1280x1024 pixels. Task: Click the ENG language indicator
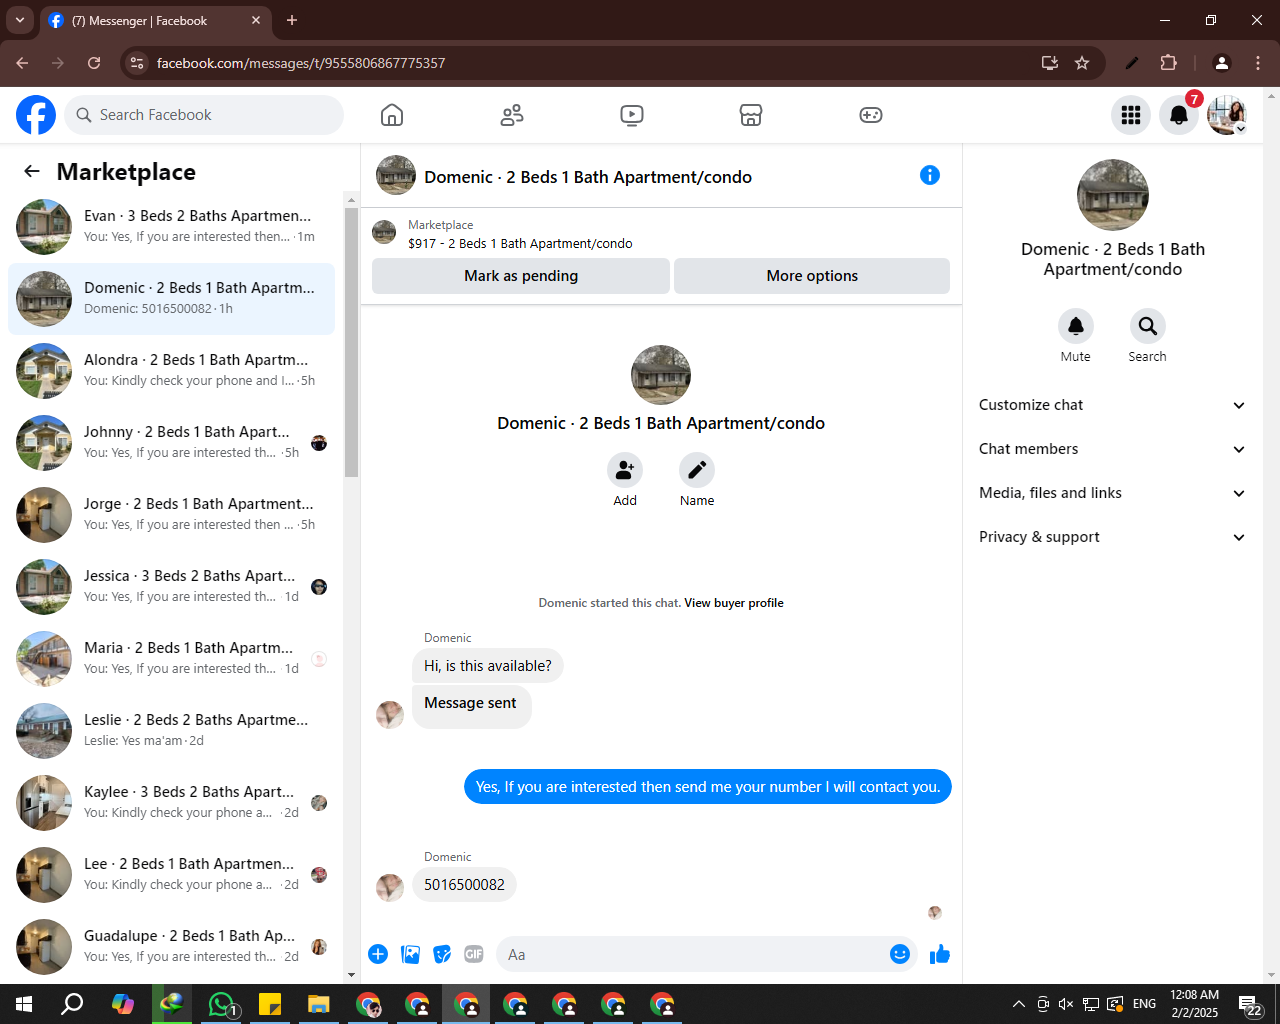pos(1145,1004)
